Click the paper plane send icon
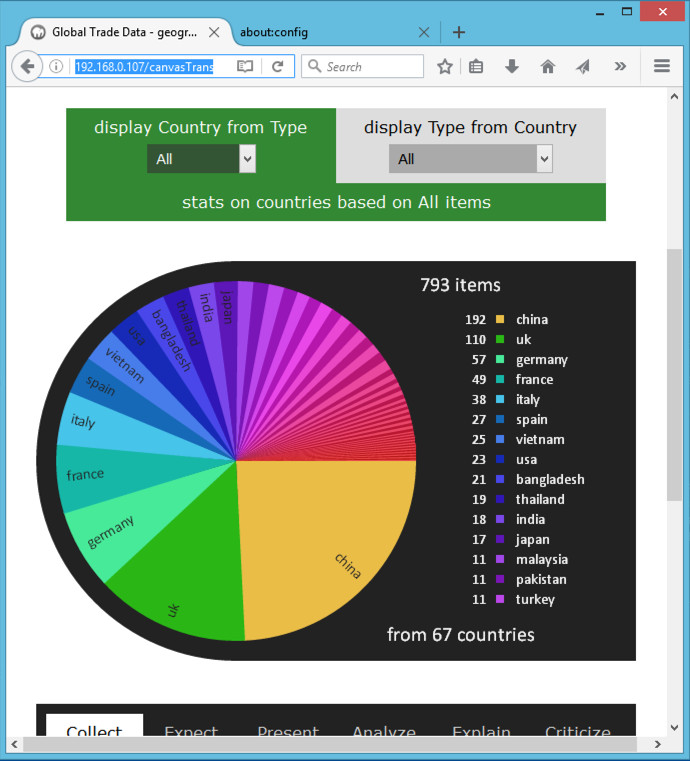This screenshot has height=761, width=690. [x=583, y=66]
